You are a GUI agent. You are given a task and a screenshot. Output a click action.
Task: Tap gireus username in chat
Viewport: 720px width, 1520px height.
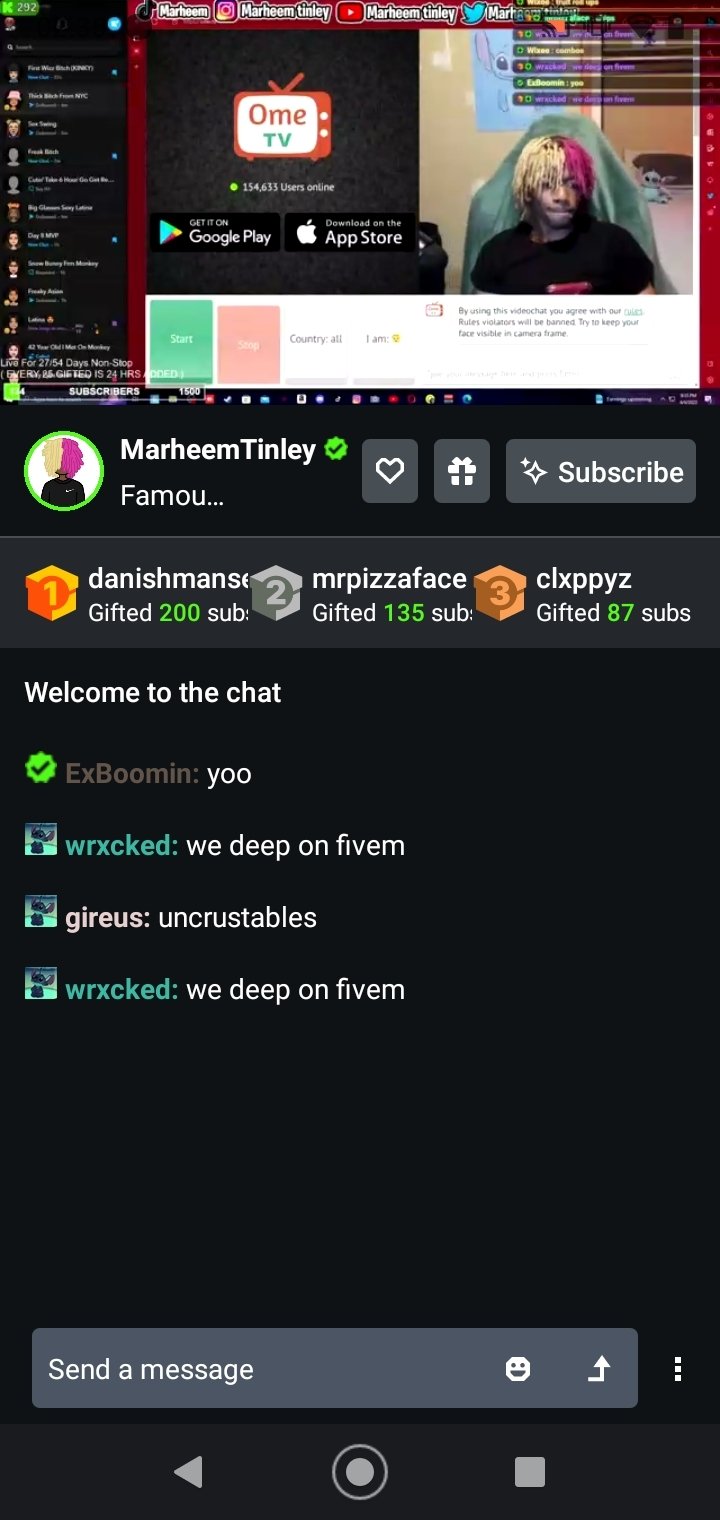[108, 917]
